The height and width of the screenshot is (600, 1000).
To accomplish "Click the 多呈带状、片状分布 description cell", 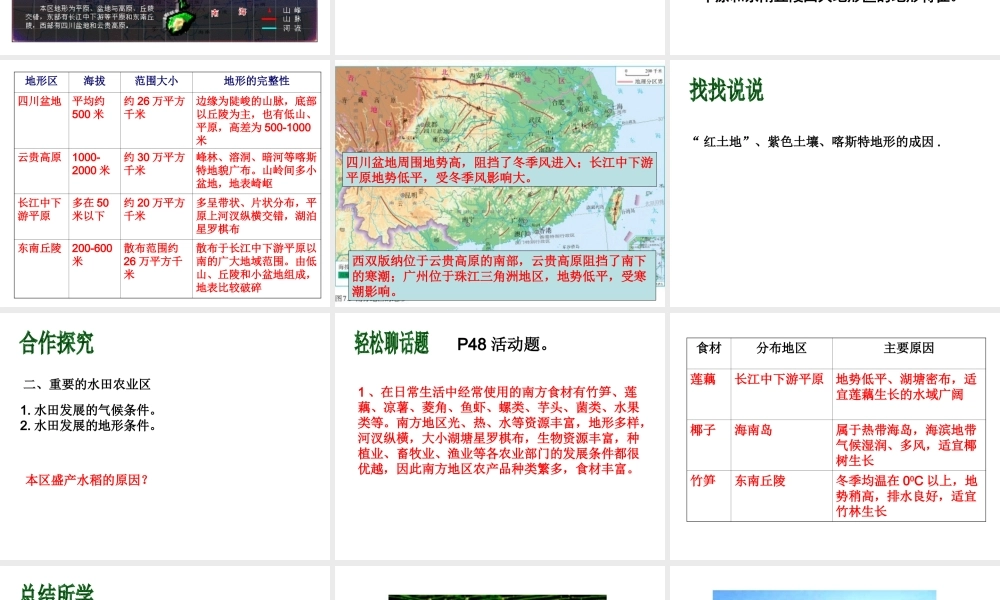I will pyautogui.click(x=256, y=216).
